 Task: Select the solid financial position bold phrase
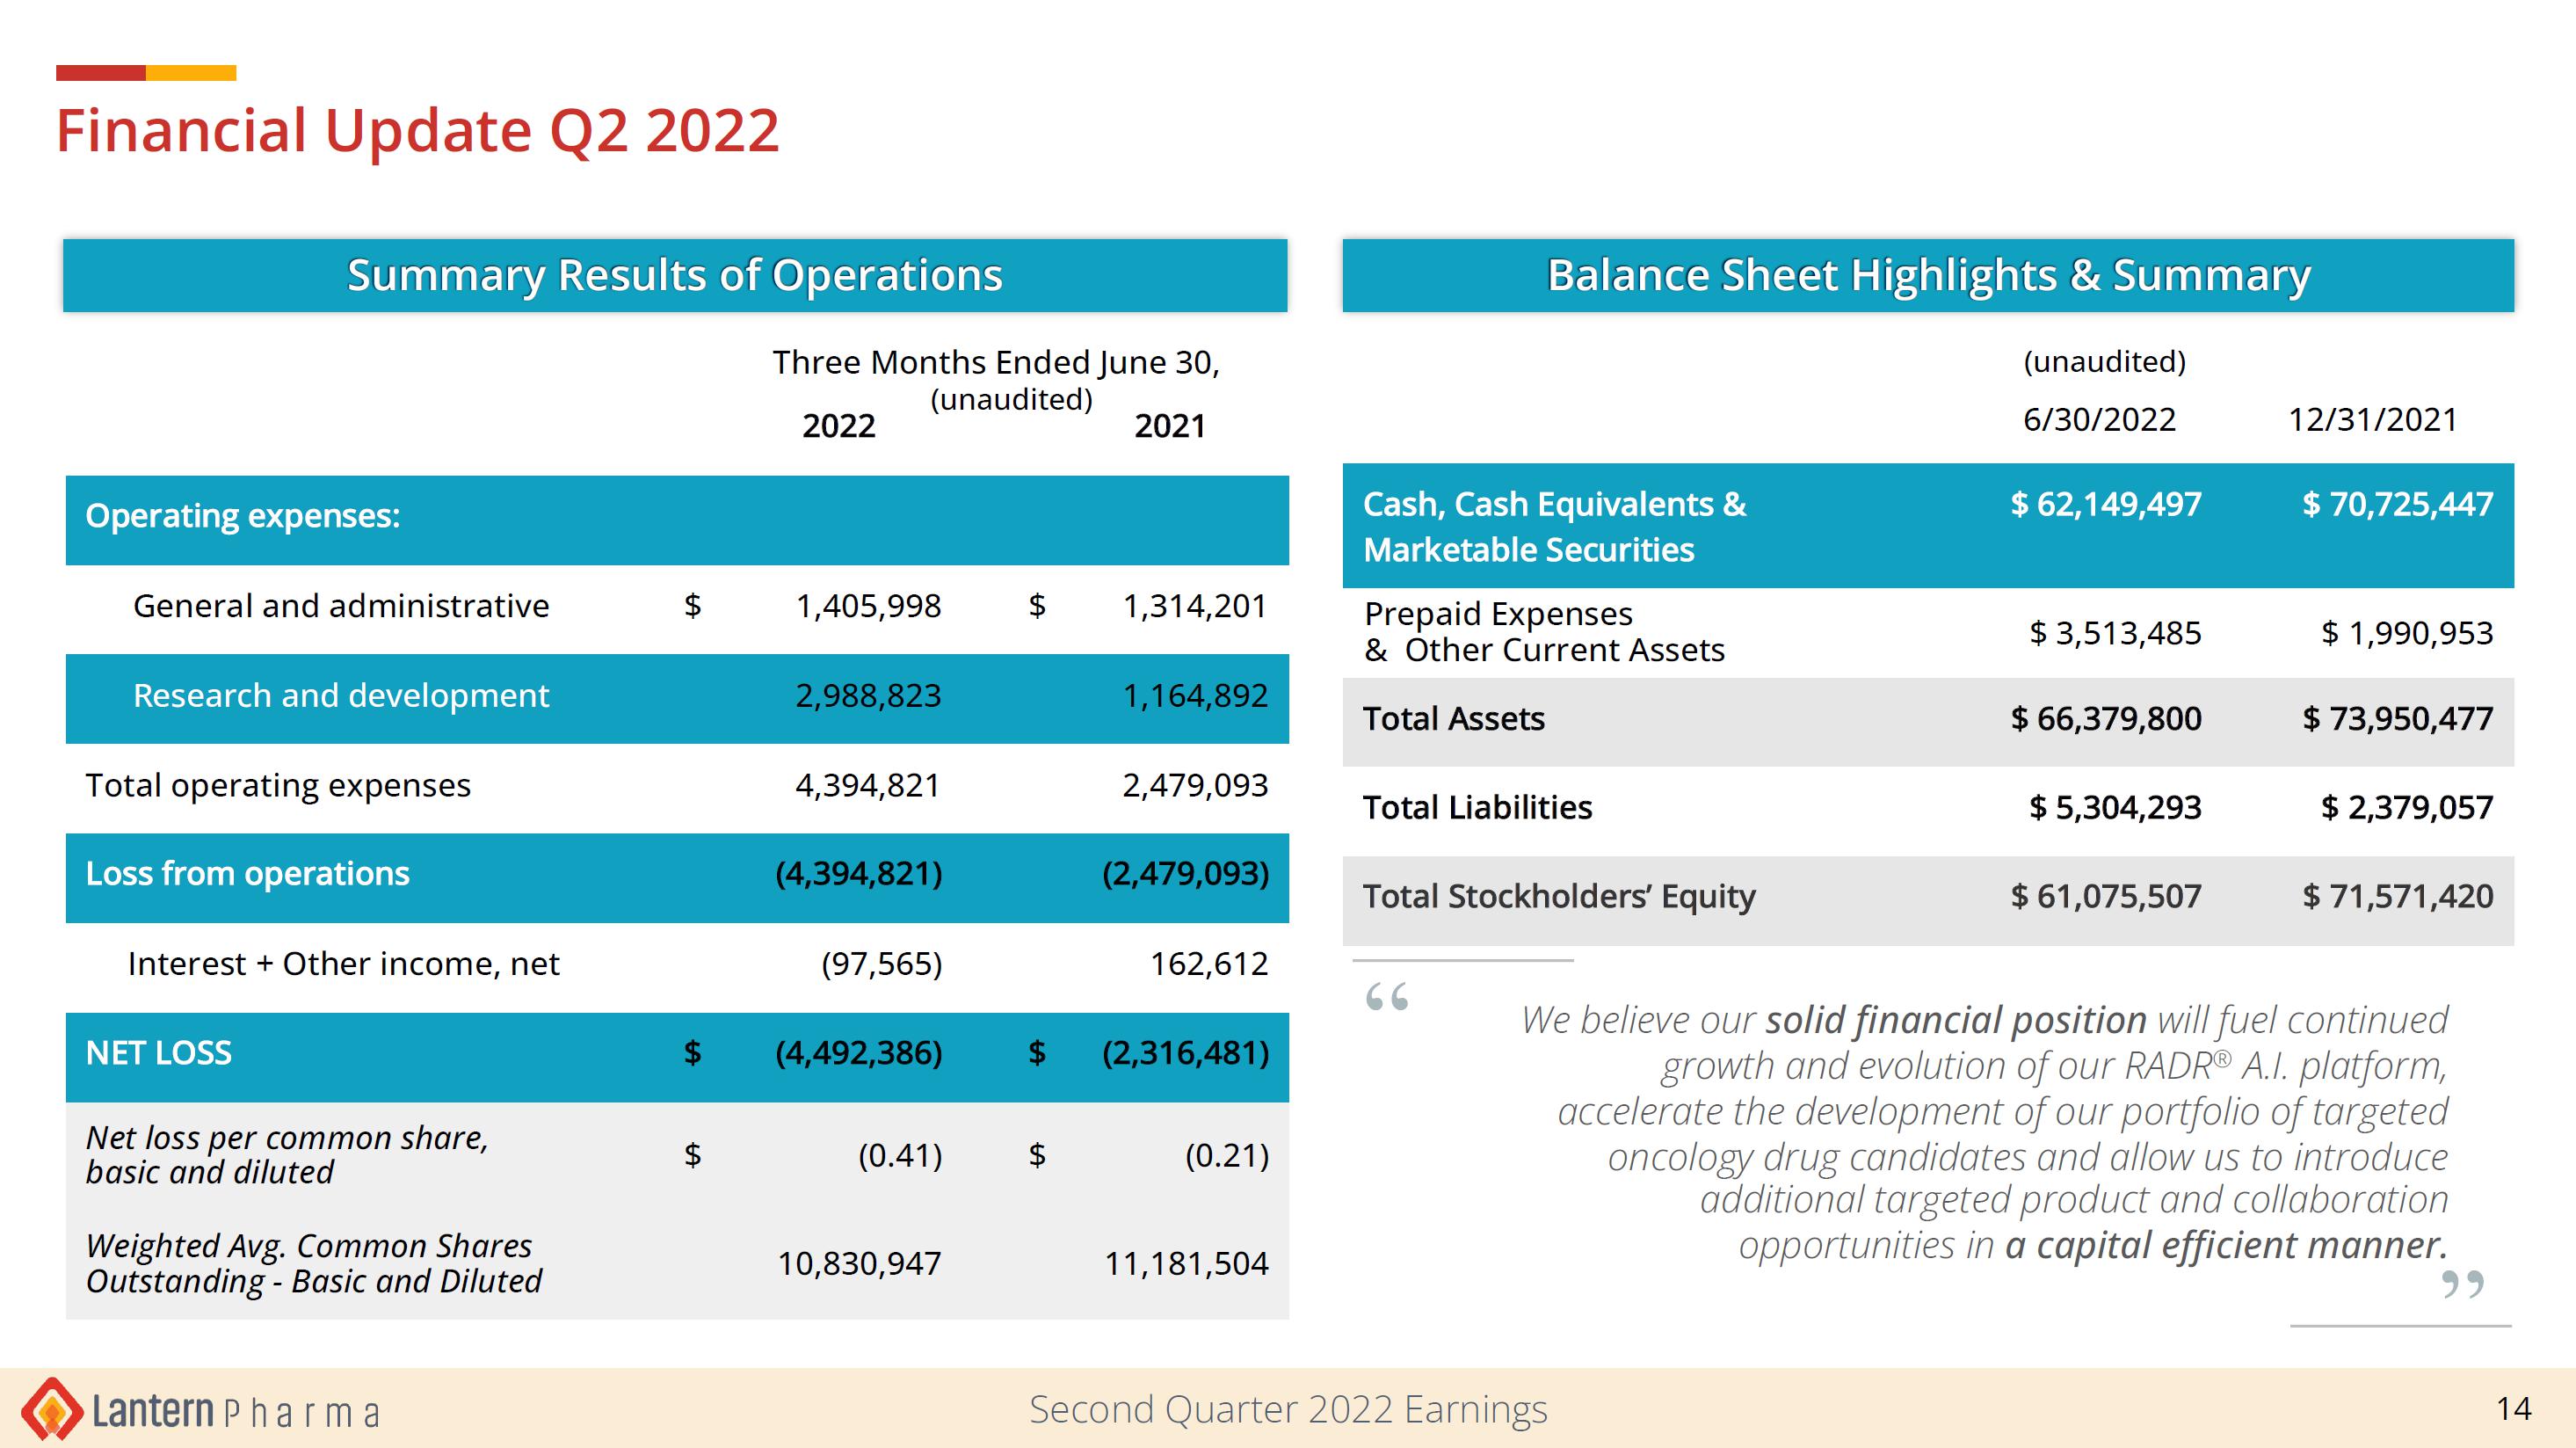[x=1956, y=1021]
